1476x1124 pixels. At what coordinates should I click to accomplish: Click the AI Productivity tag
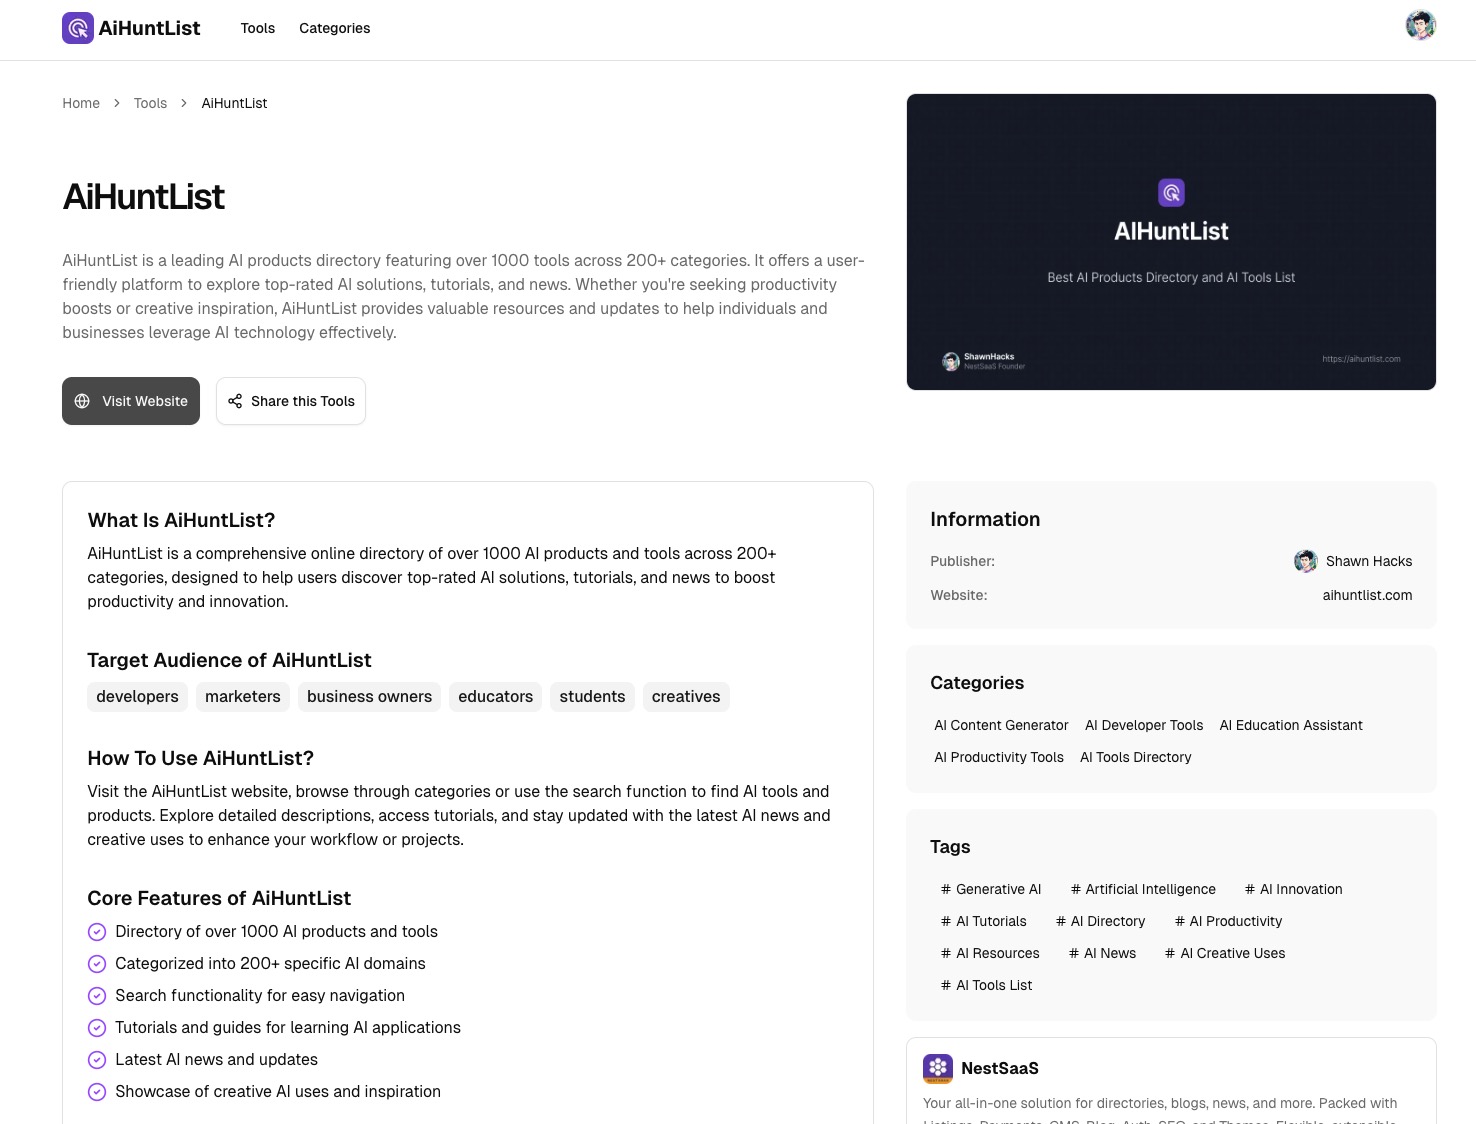1228,921
